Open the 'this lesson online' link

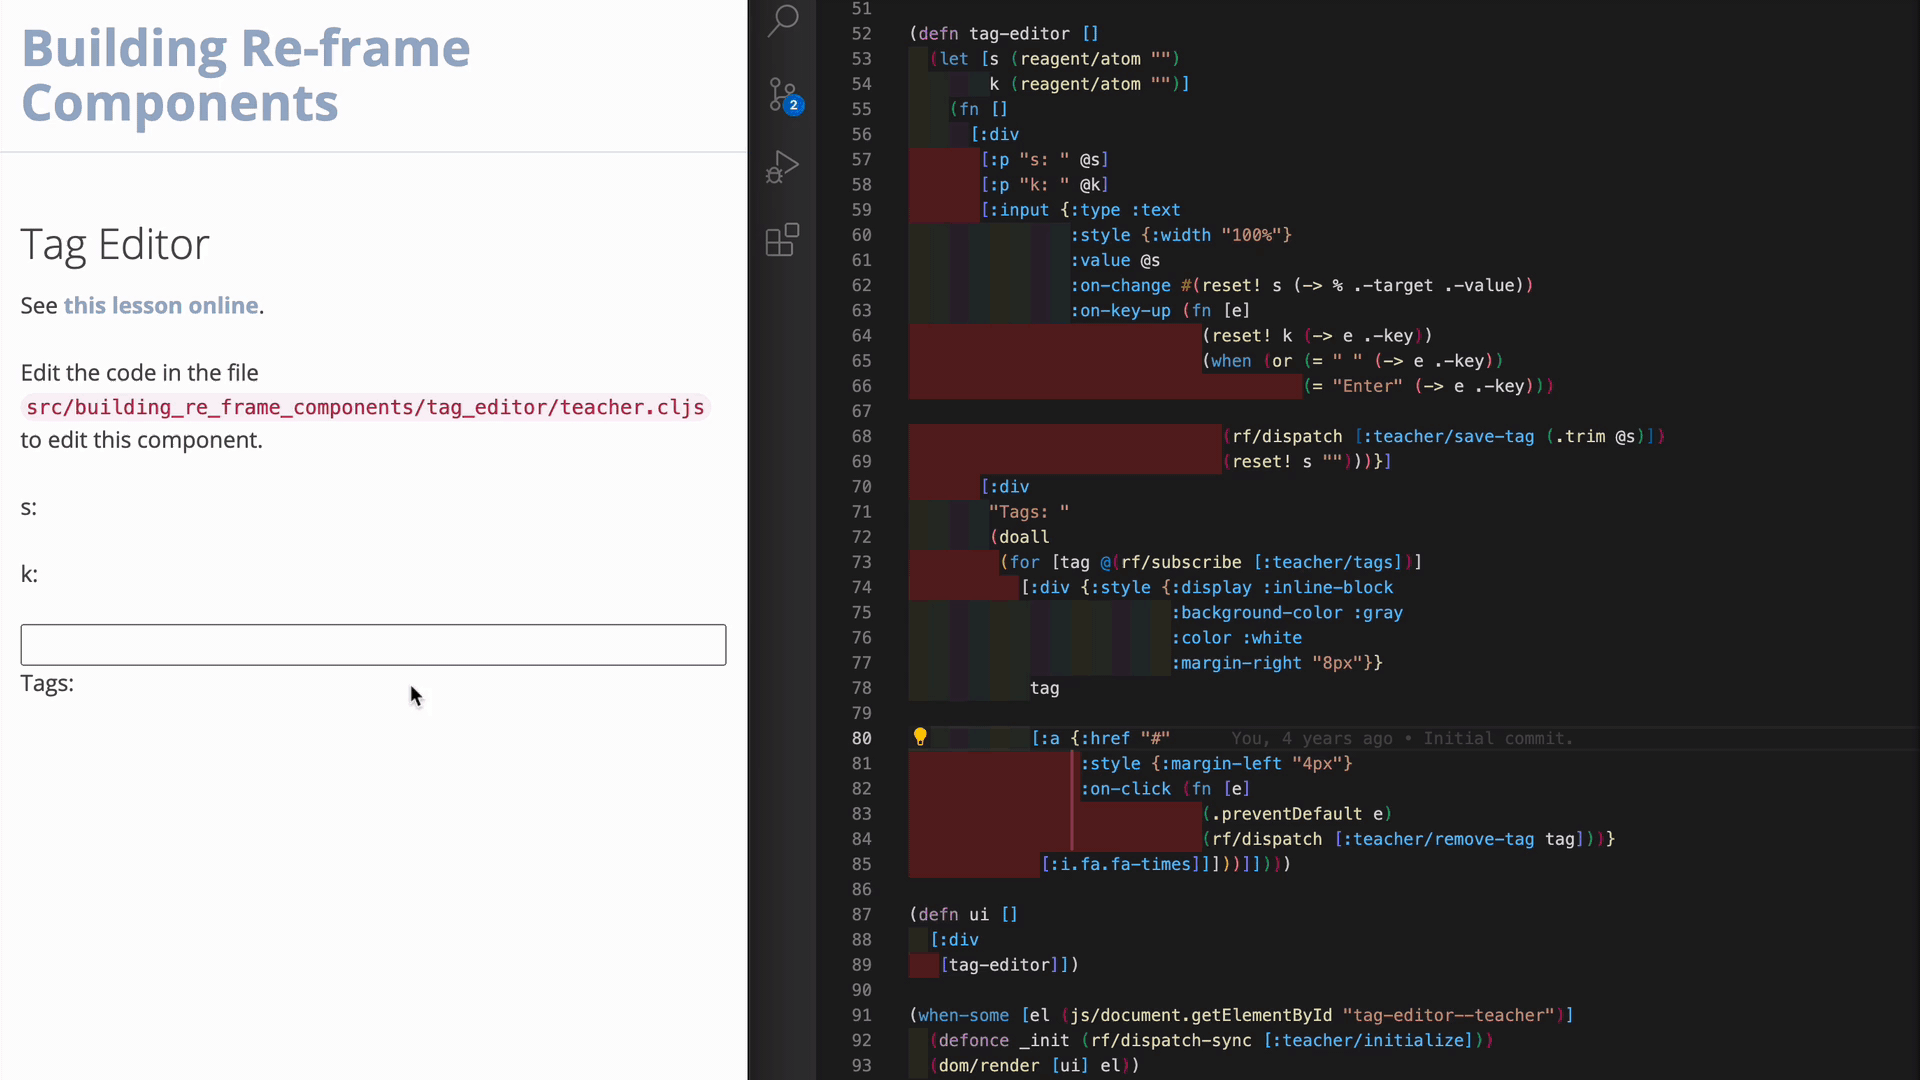(x=161, y=306)
